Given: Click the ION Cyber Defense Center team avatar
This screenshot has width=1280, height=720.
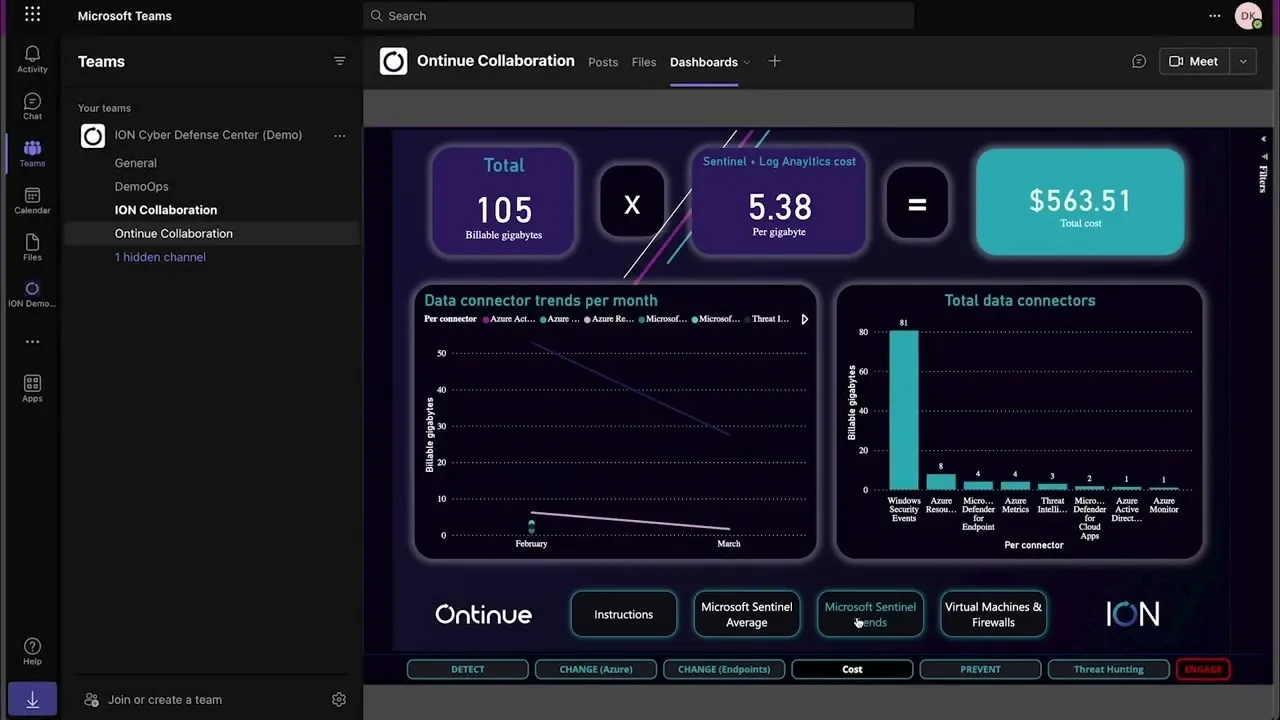Looking at the screenshot, I should (93, 136).
